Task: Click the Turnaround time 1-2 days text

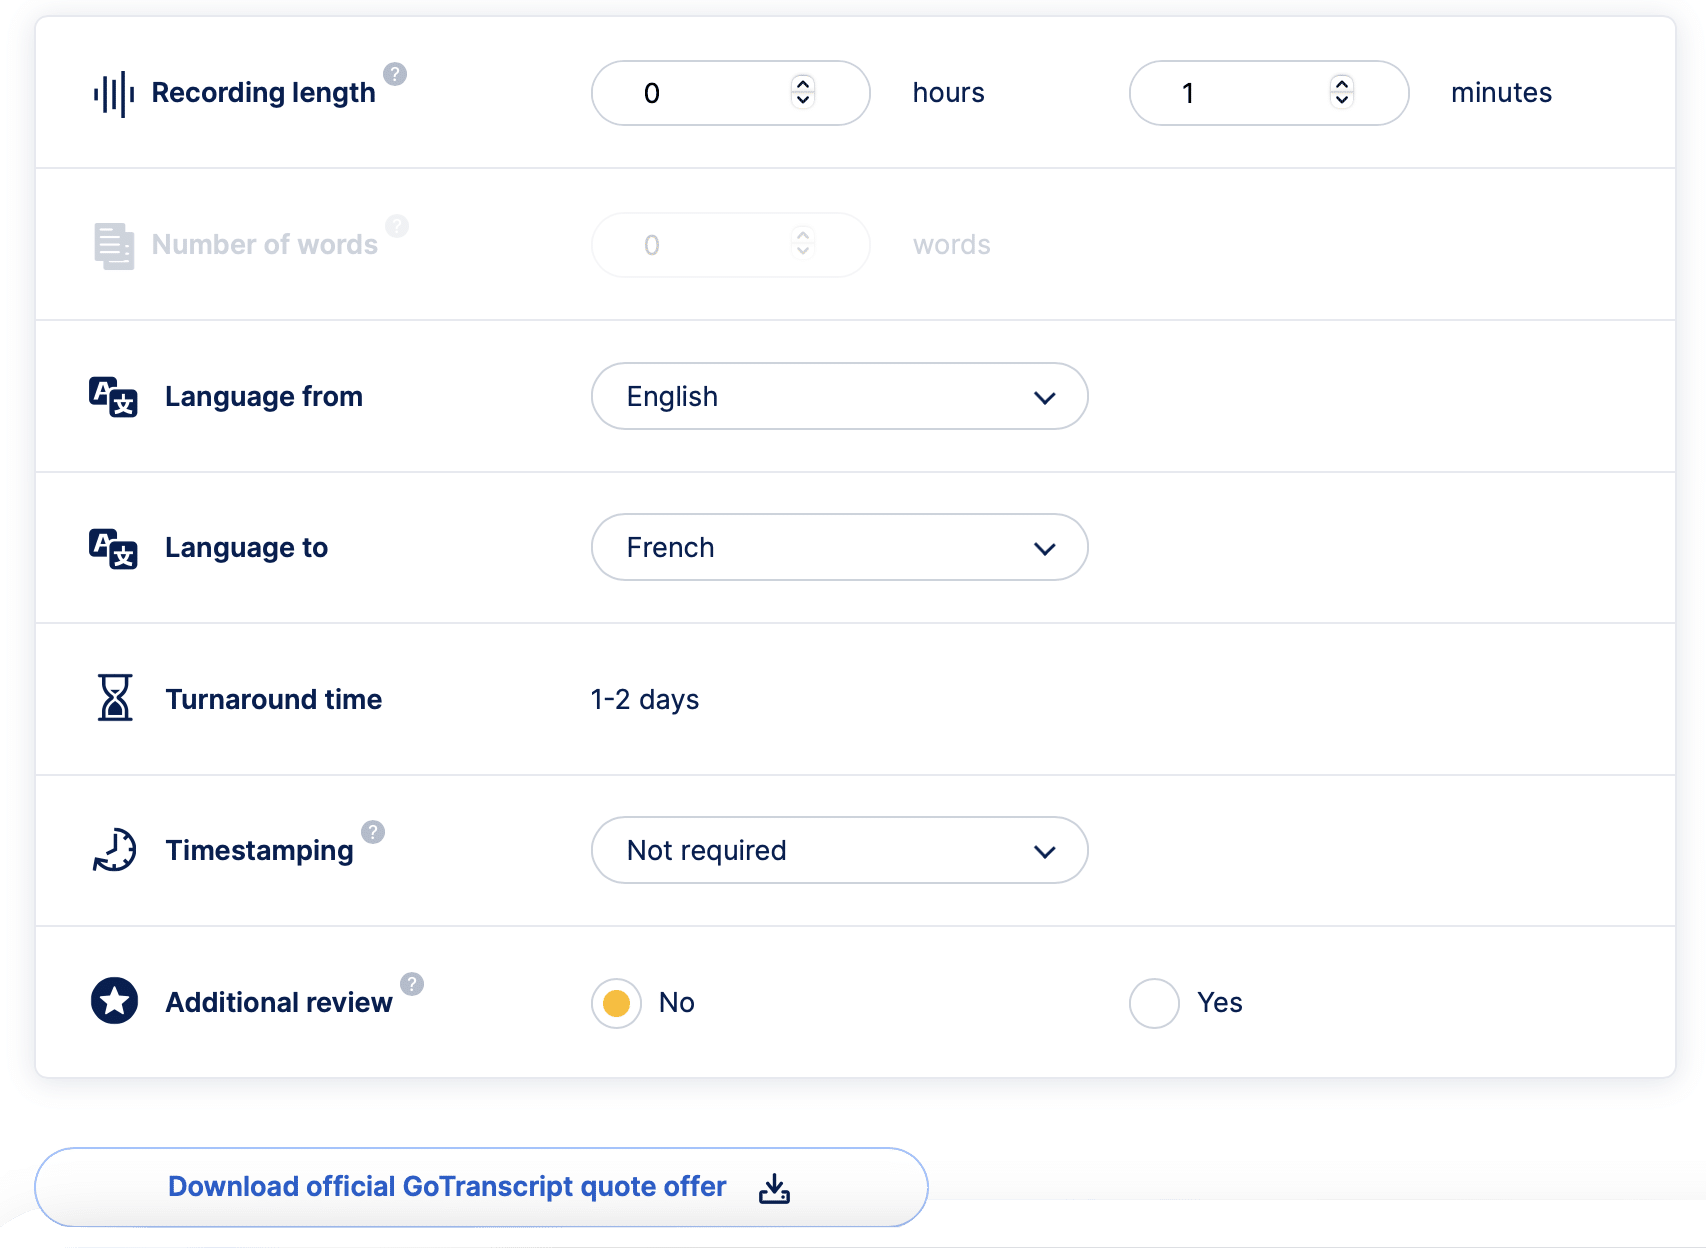Action: [644, 699]
